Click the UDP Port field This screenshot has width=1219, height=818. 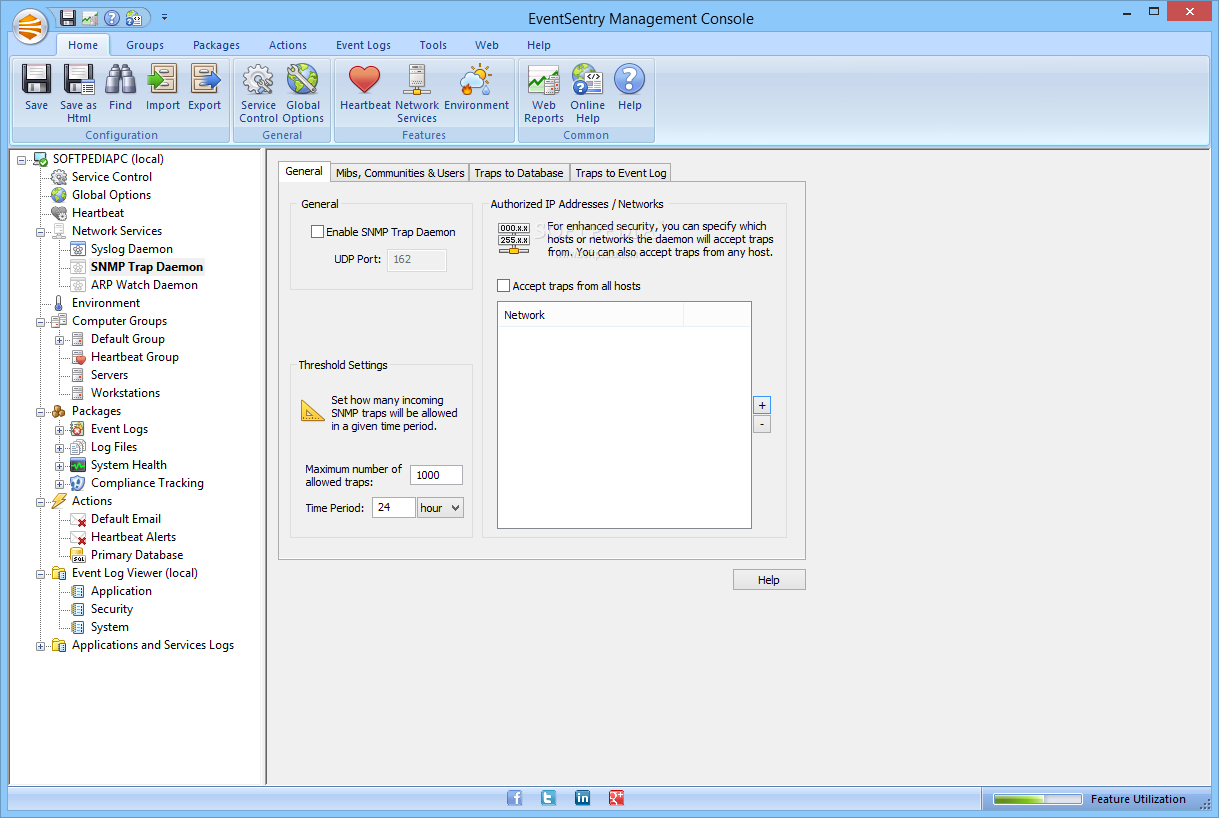[x=417, y=260]
